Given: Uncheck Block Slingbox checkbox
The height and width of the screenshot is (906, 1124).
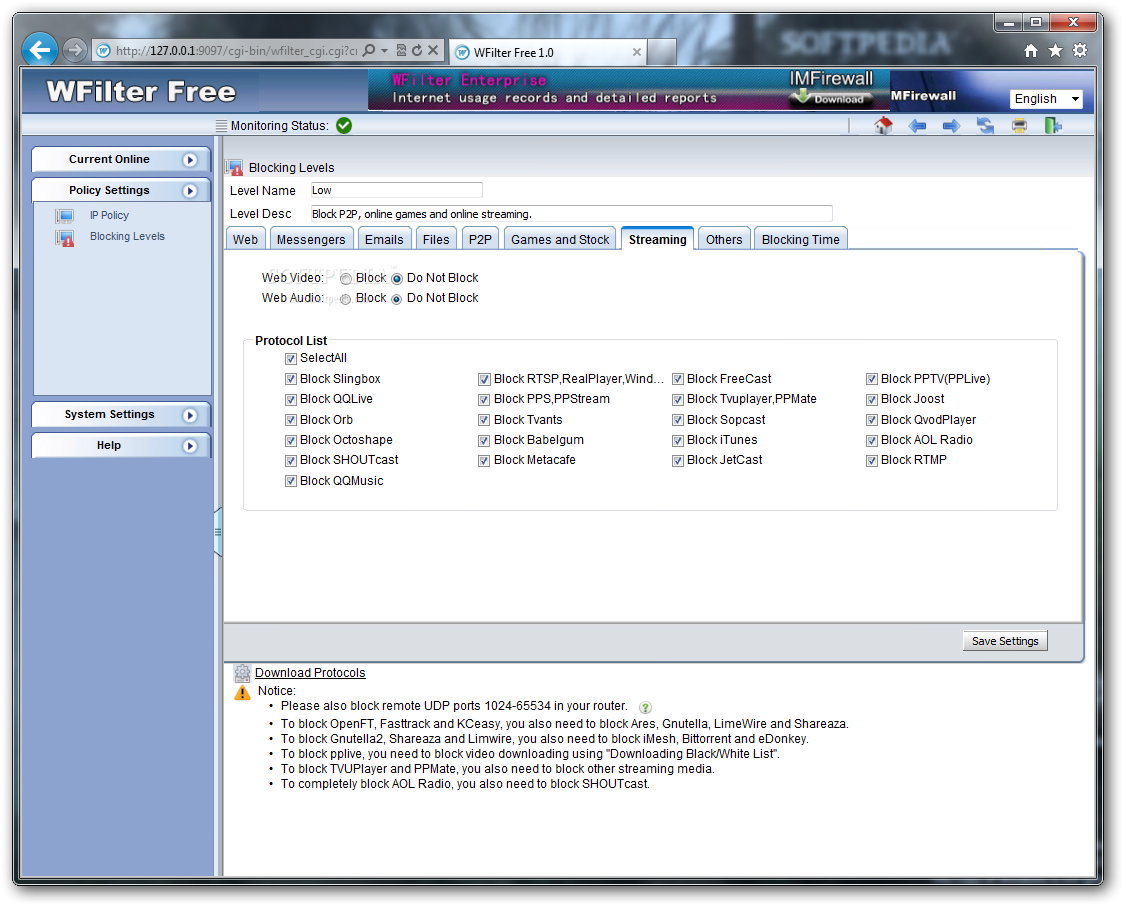Looking at the screenshot, I should point(290,379).
